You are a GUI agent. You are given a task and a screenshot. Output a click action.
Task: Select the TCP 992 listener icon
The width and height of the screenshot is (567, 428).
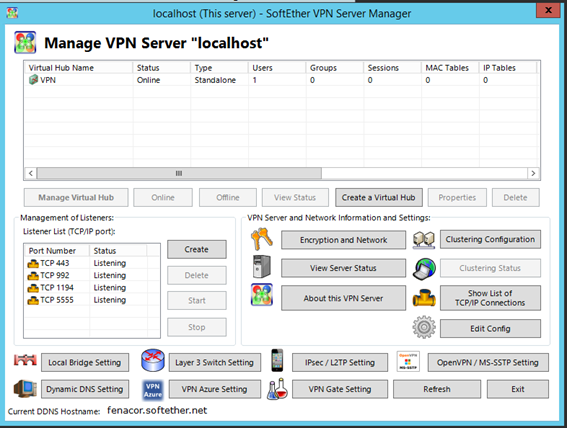(33, 276)
